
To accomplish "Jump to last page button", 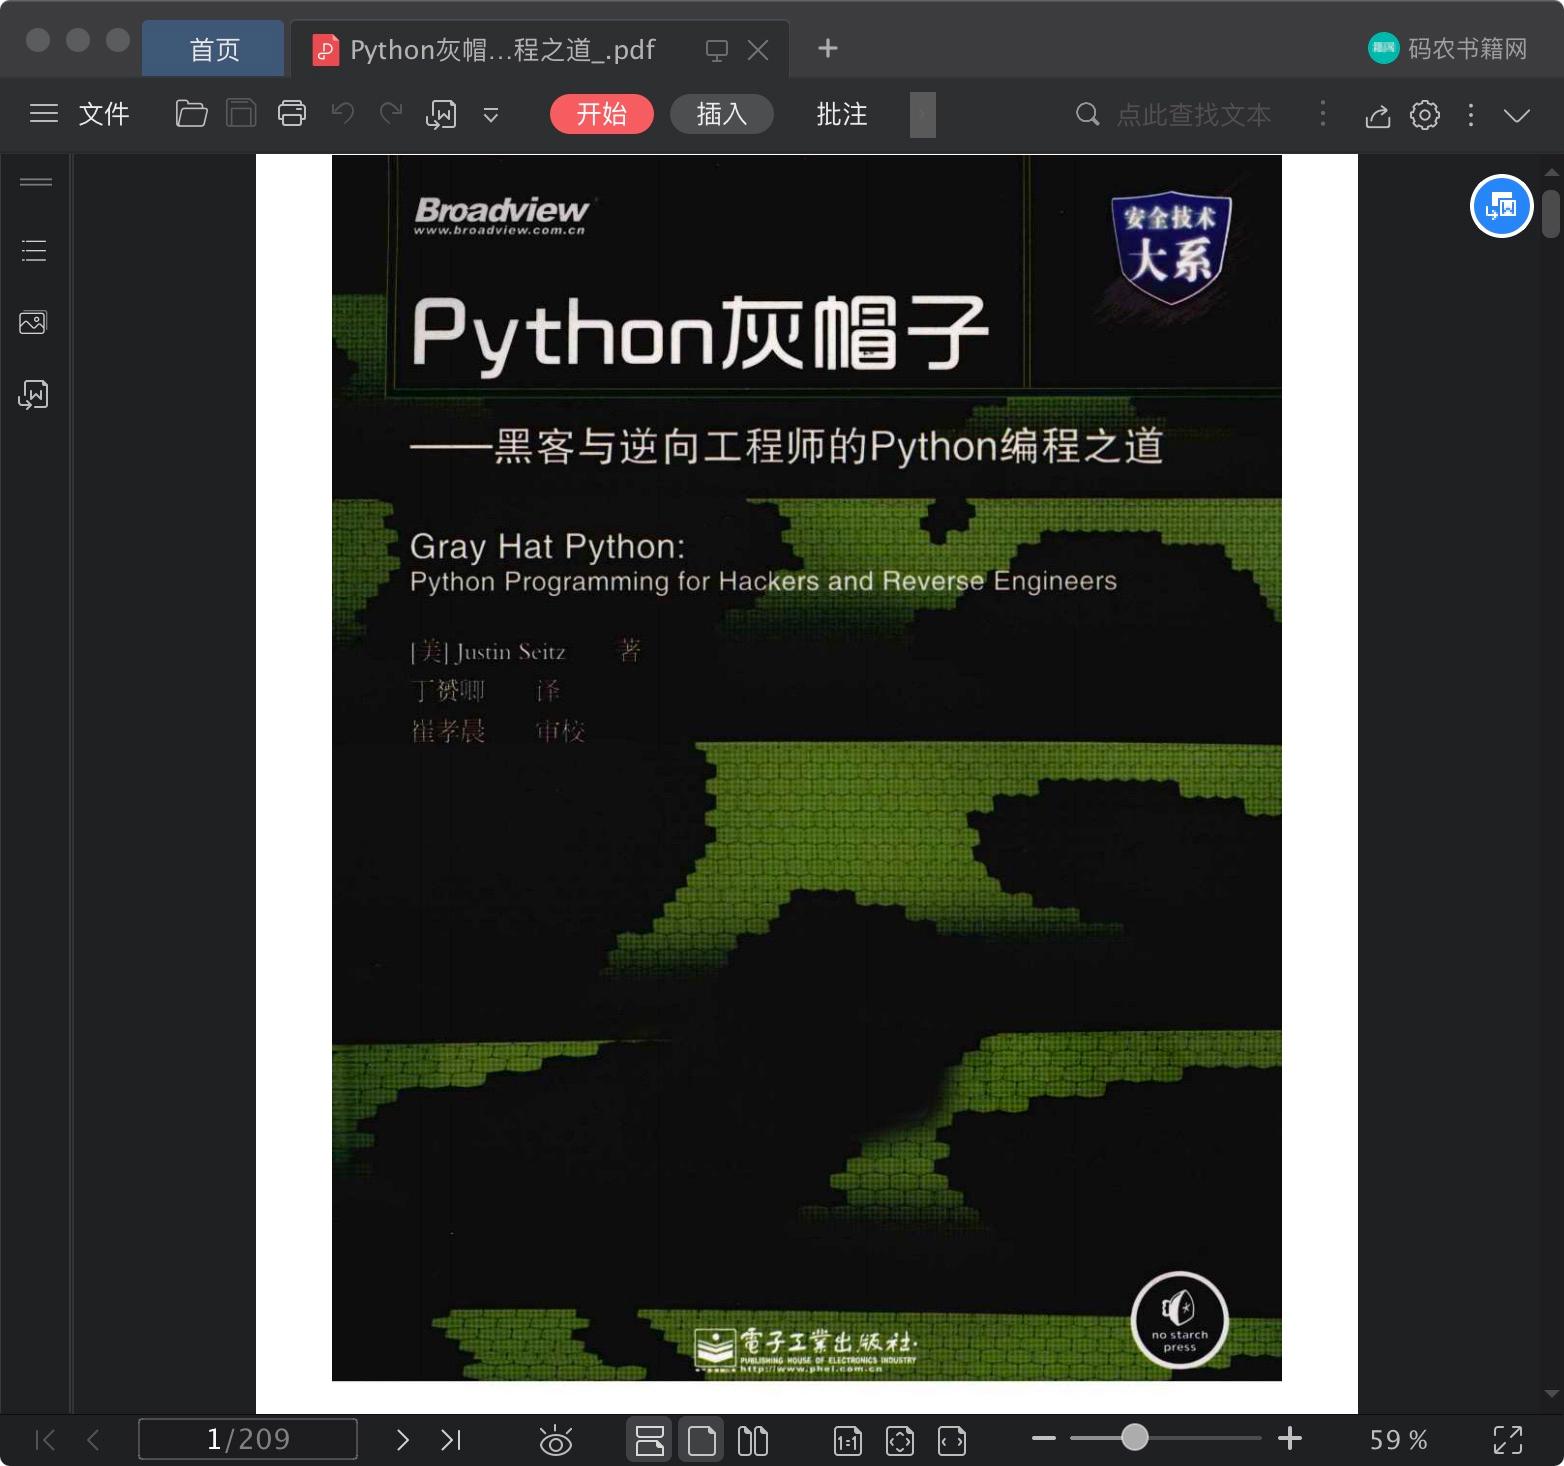I will click(451, 1439).
